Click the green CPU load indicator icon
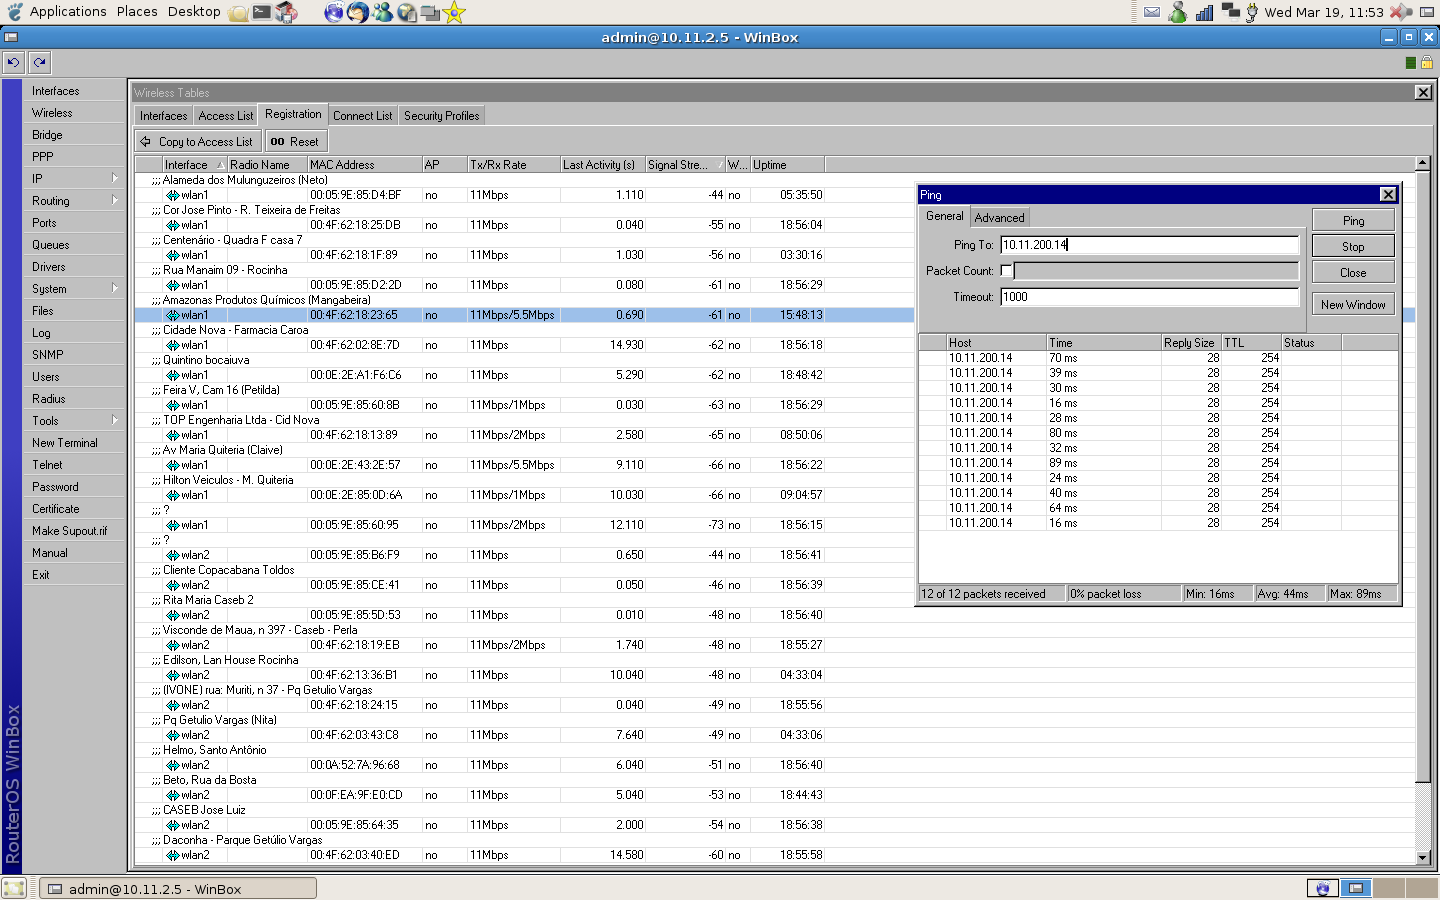 [1410, 62]
